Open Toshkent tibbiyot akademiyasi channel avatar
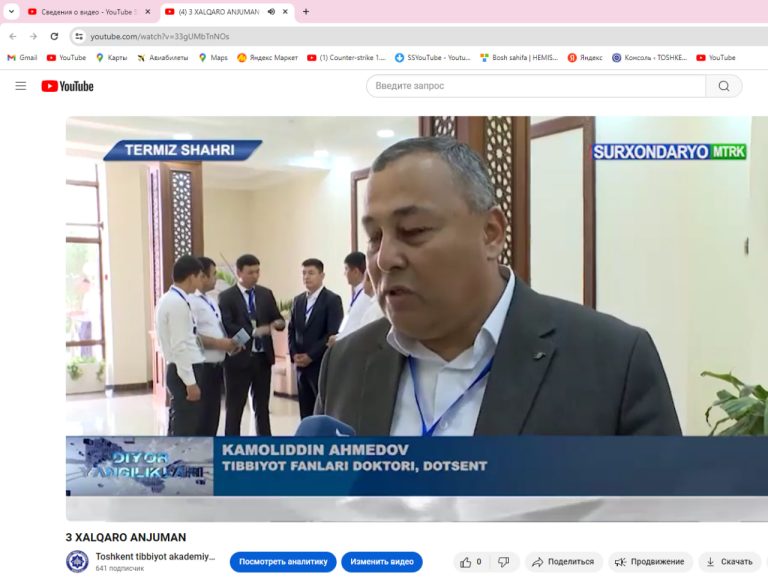The image size is (768, 580). click(77, 561)
